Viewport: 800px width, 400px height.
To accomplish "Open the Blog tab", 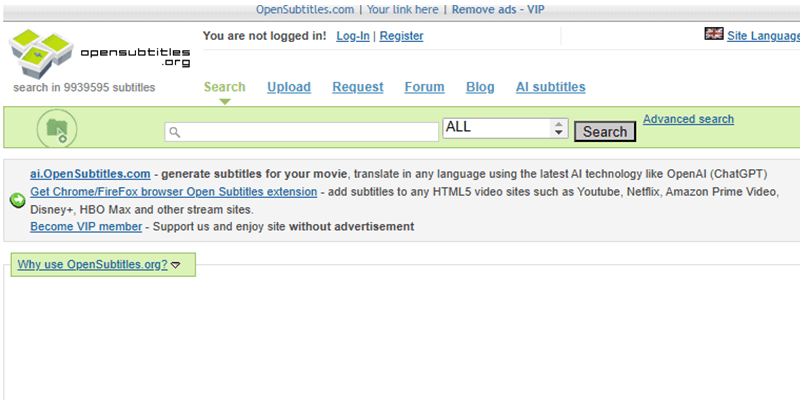I will point(480,87).
